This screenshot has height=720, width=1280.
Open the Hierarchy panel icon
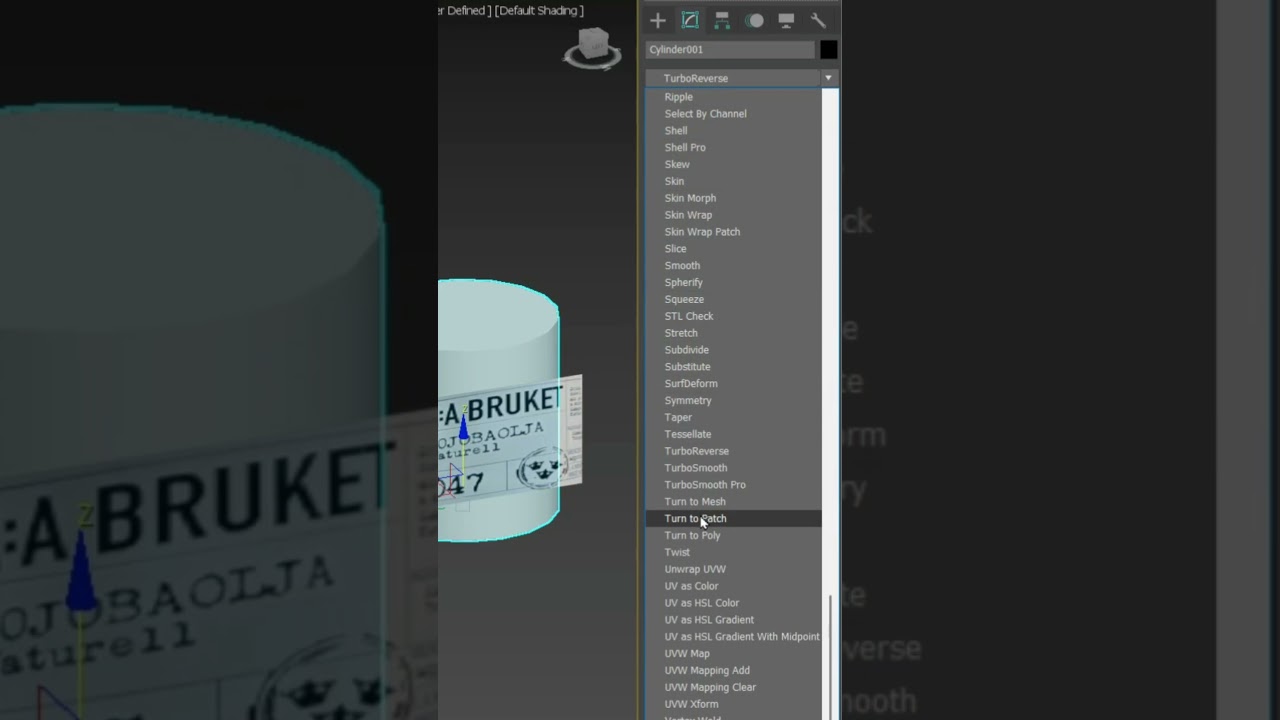point(722,20)
